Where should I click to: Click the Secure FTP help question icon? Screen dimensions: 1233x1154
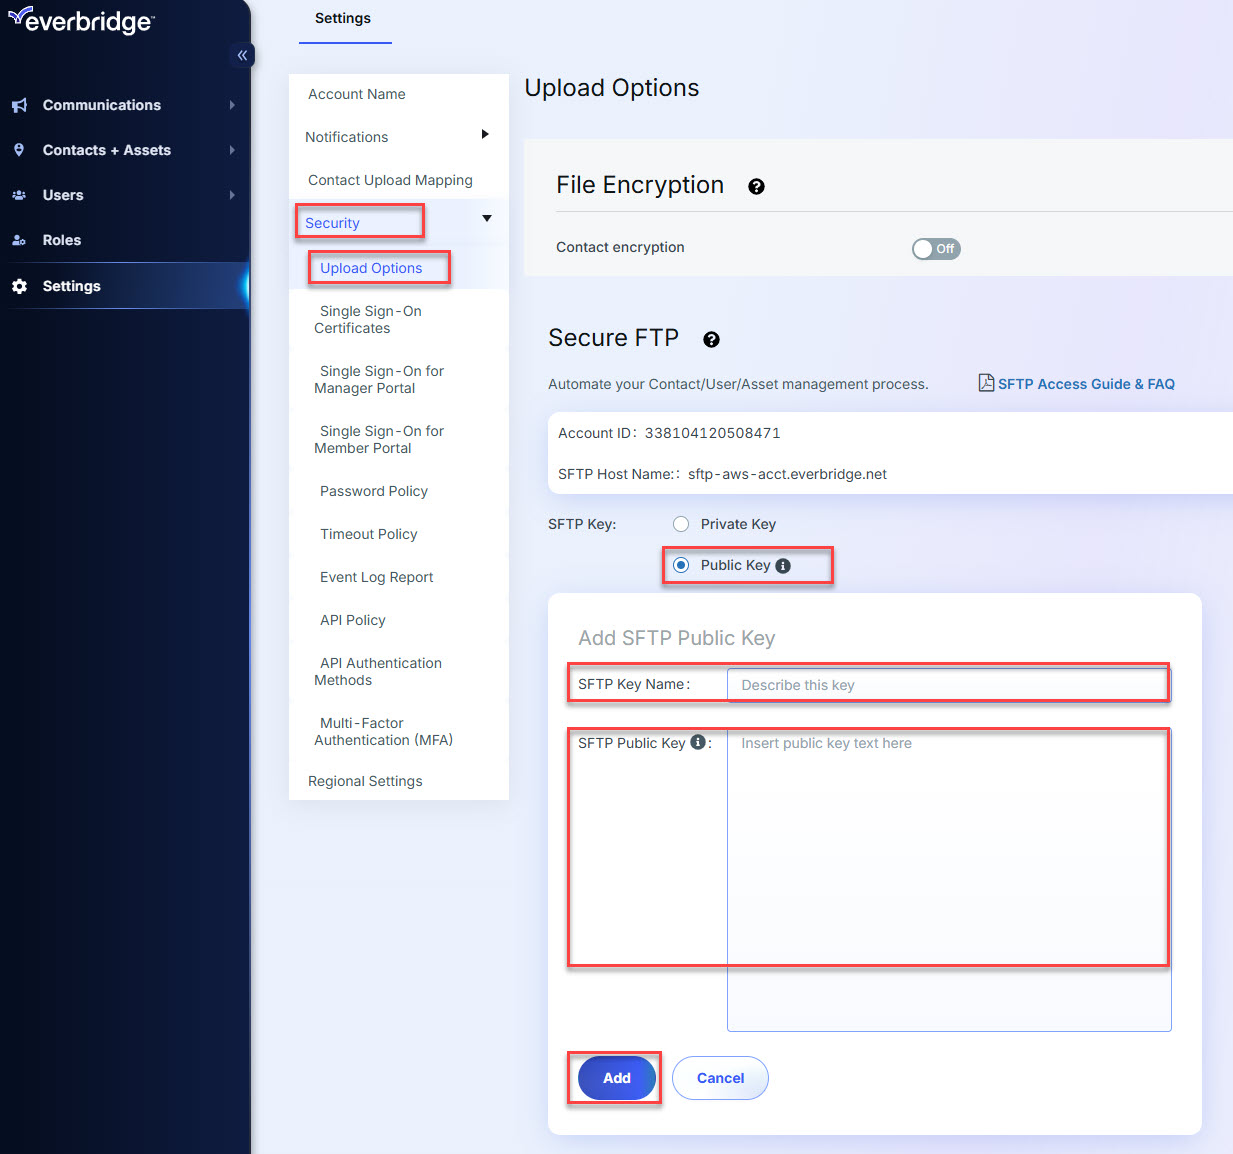[711, 340]
